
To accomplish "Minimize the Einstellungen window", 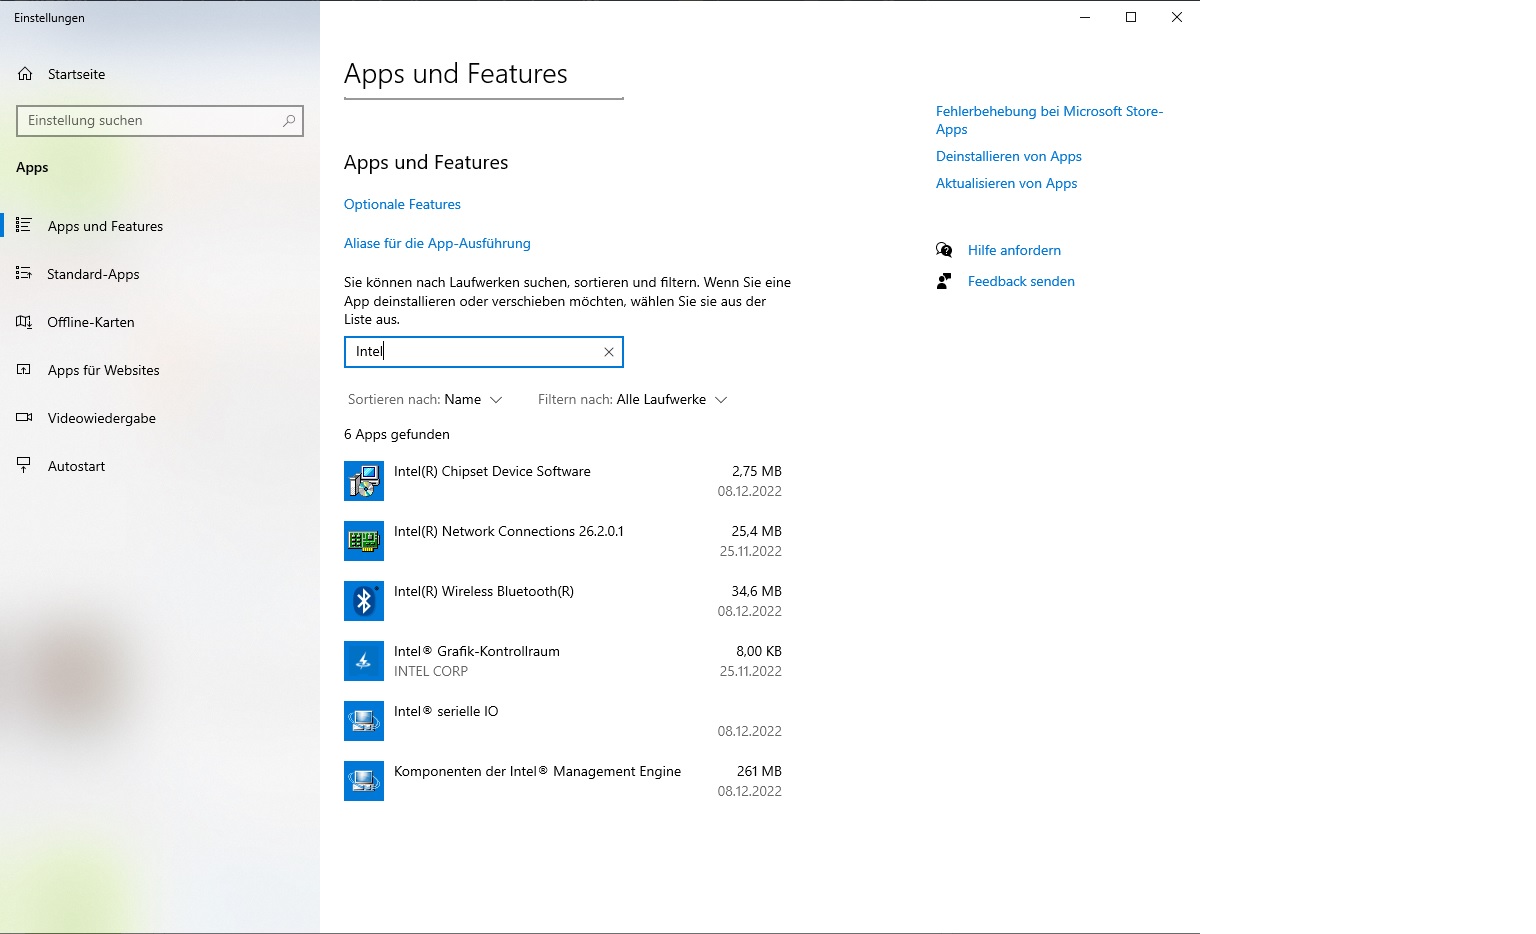I will click(1085, 17).
